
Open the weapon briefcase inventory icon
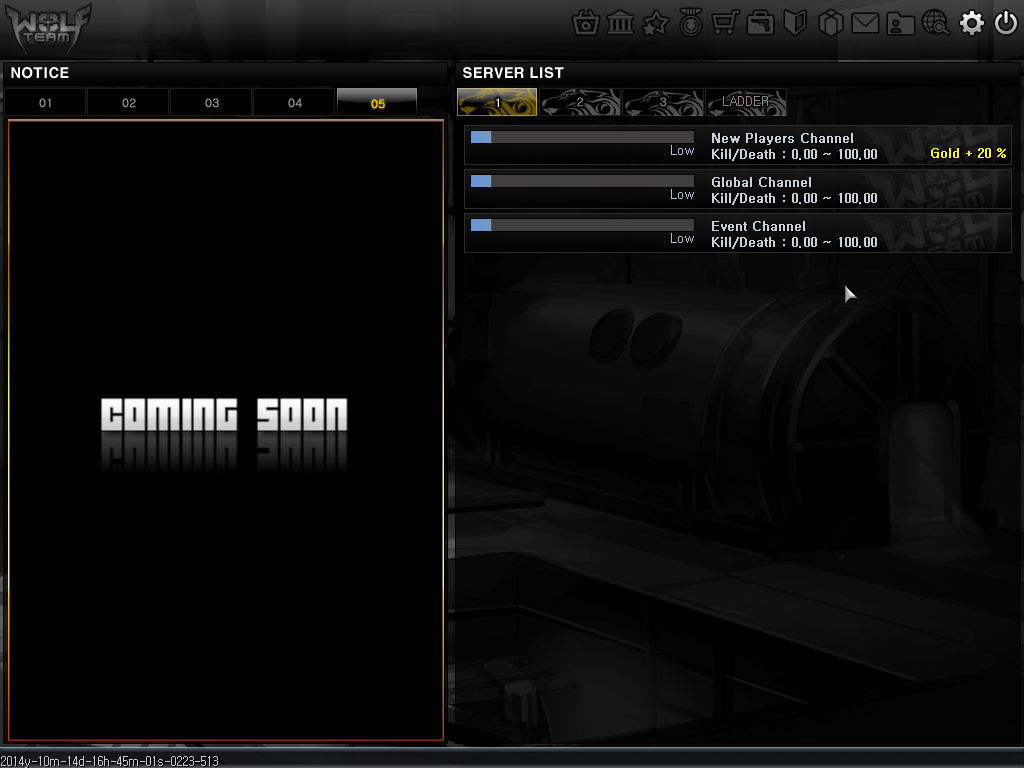pos(760,24)
